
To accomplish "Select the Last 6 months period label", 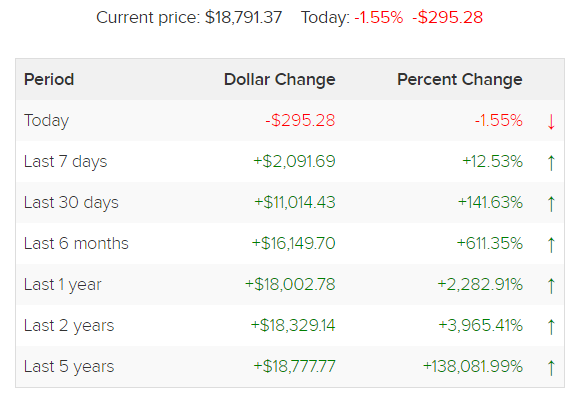I will [x=76, y=243].
